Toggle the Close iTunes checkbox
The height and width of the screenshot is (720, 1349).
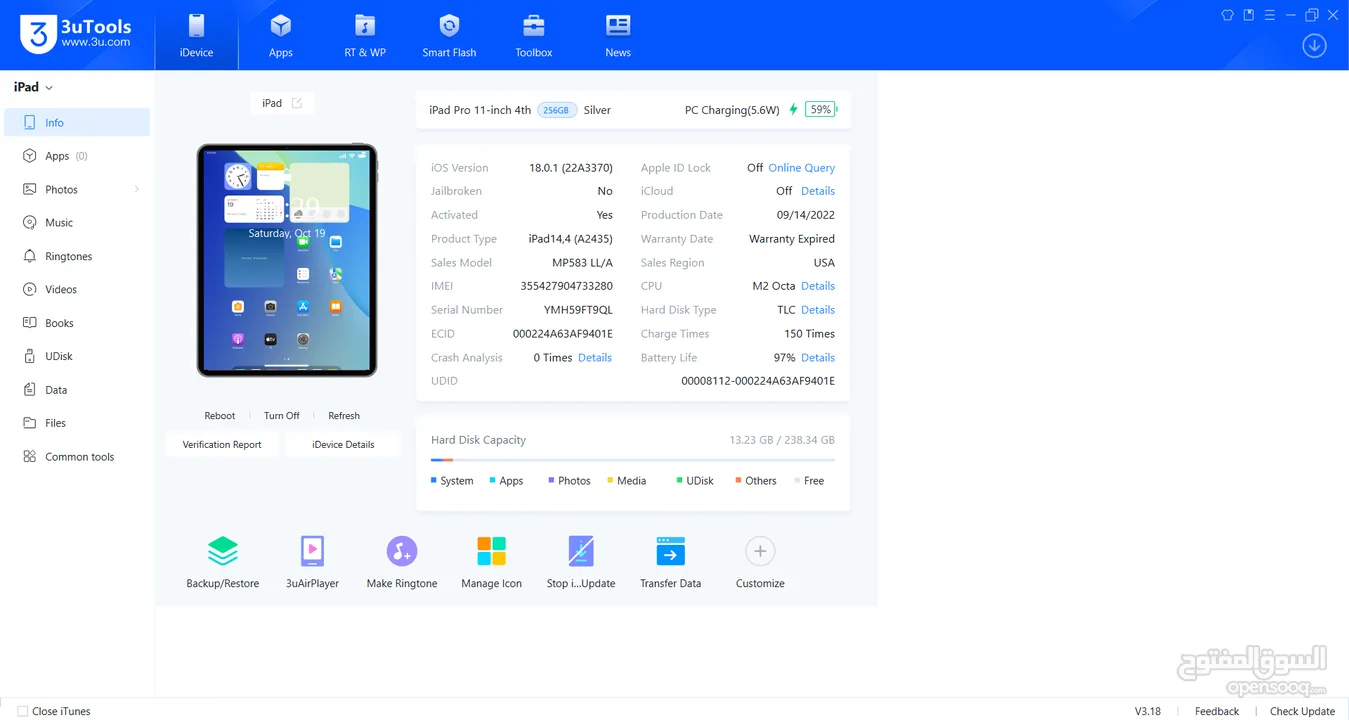click(23, 712)
